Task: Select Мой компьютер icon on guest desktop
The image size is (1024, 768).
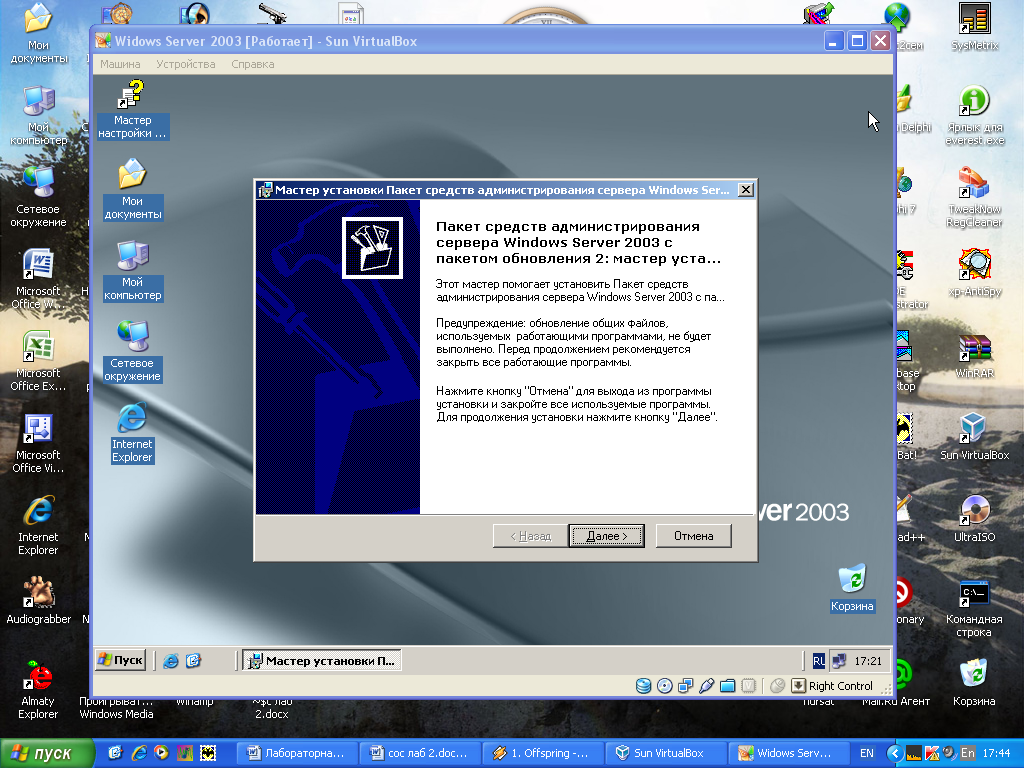Action: click(133, 270)
